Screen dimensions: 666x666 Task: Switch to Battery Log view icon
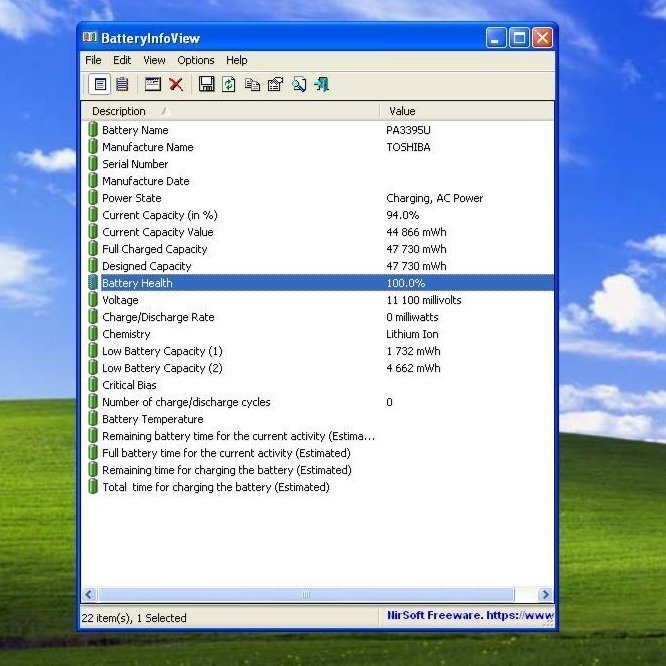122,84
